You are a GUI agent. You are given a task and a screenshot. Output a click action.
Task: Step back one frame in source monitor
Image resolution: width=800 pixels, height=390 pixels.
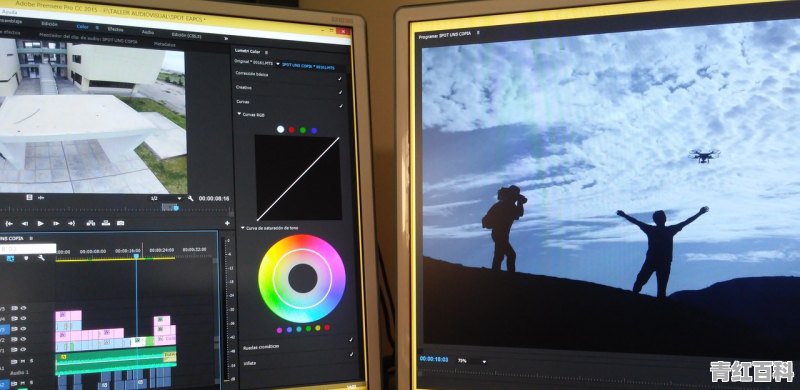pyautogui.click(x=24, y=223)
